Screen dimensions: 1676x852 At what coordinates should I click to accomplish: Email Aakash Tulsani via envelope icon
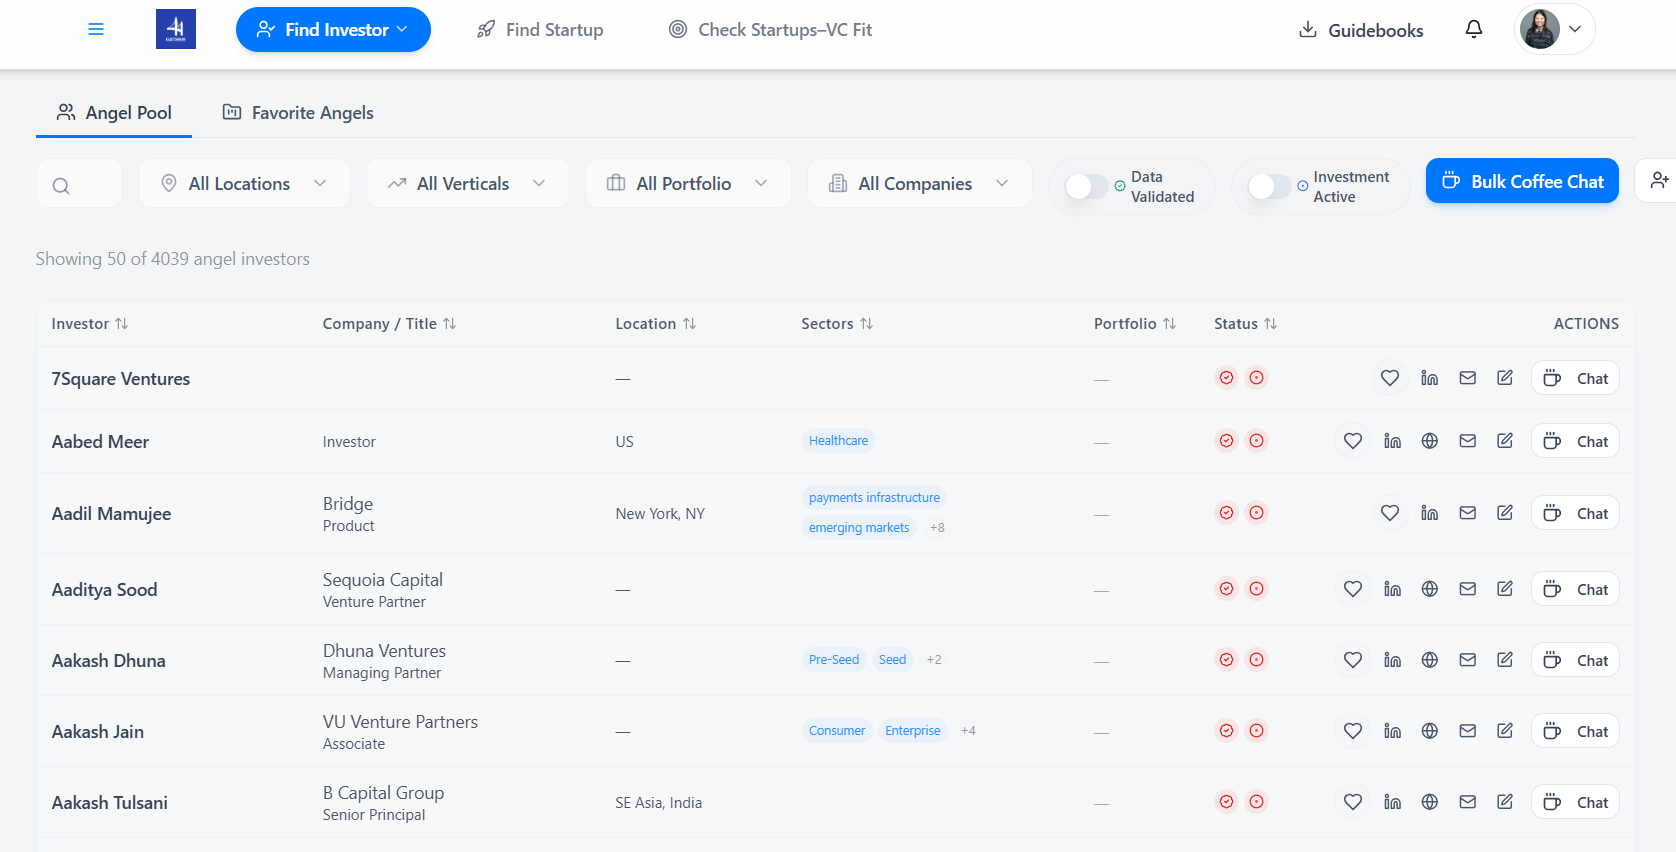[x=1467, y=802]
